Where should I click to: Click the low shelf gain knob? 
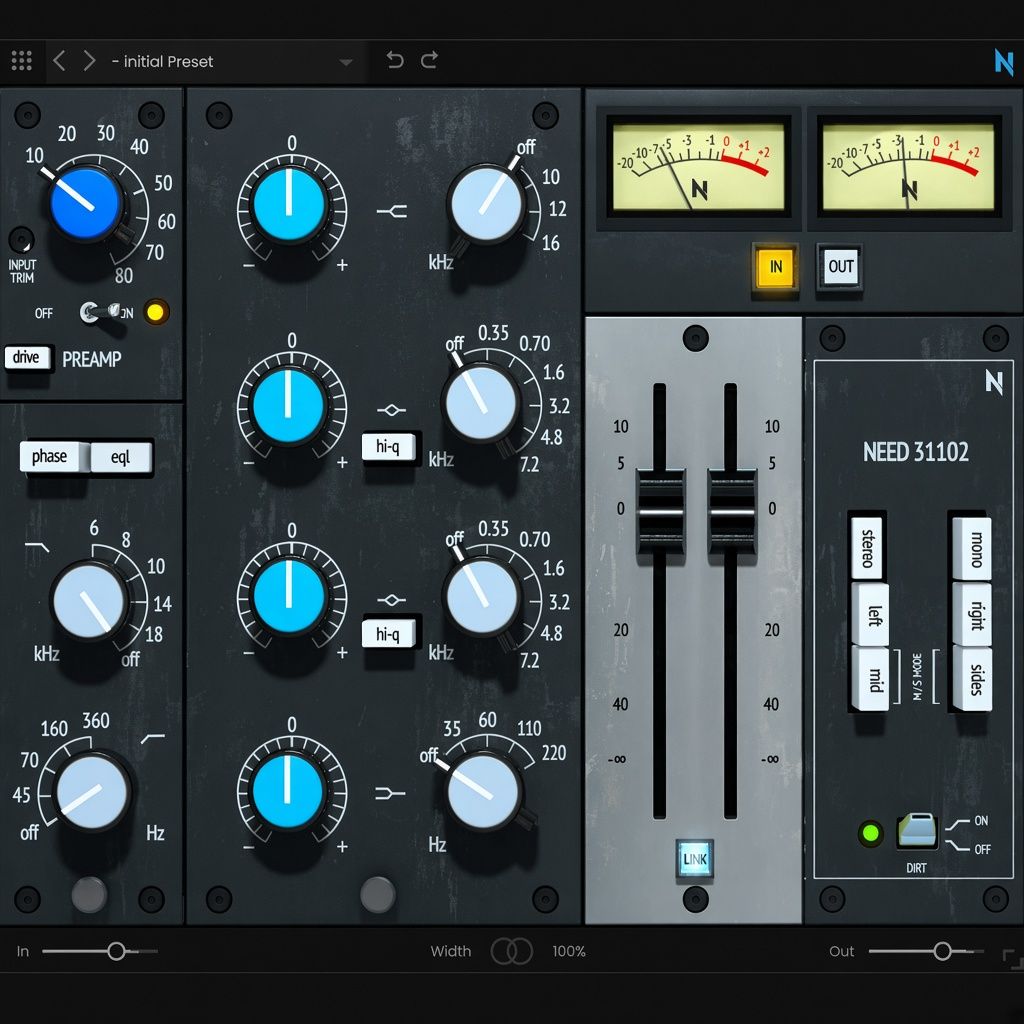[x=288, y=791]
